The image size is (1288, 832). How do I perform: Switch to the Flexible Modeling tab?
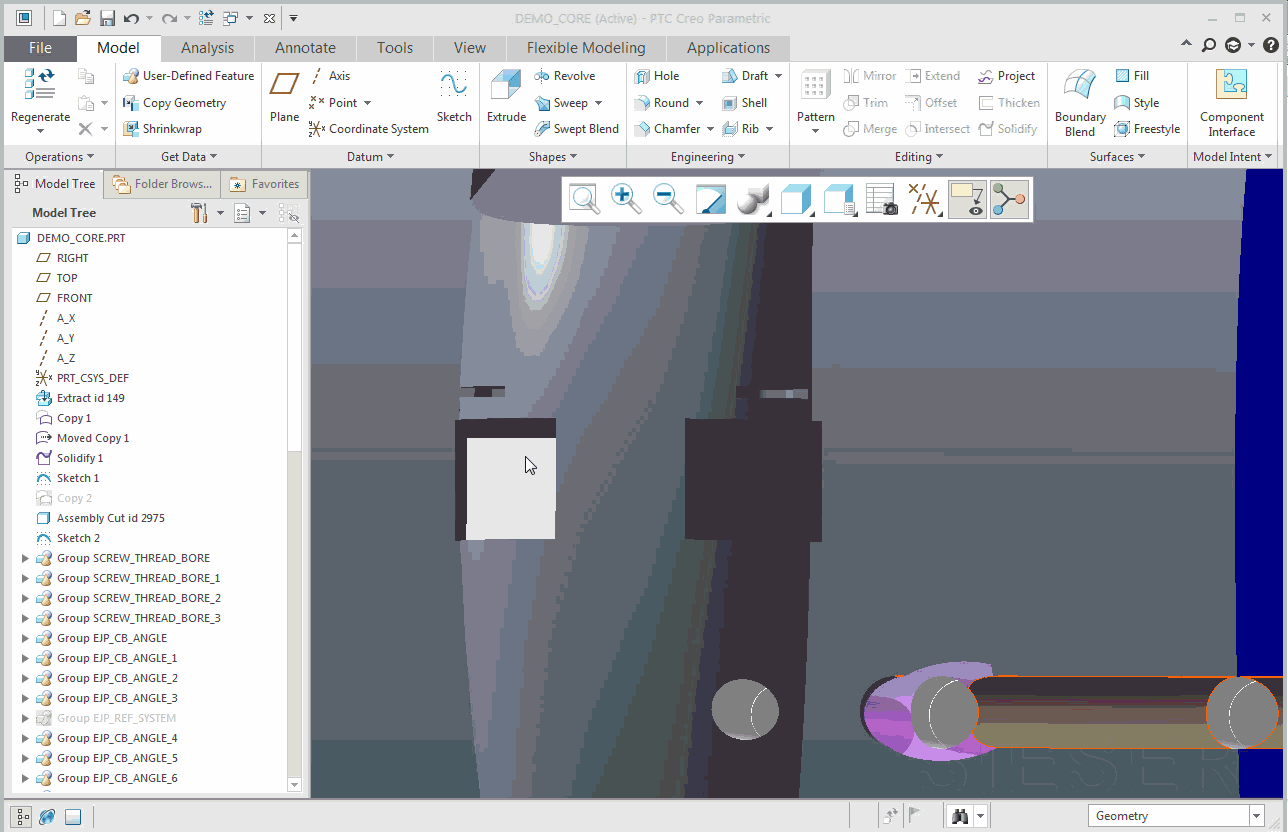(586, 48)
